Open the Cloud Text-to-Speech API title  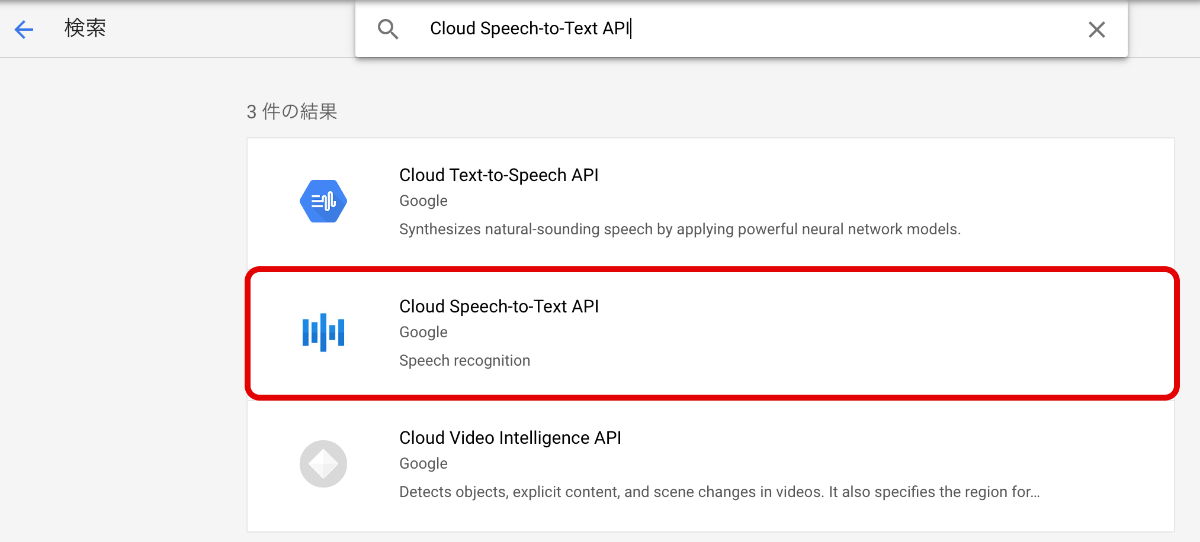(499, 175)
